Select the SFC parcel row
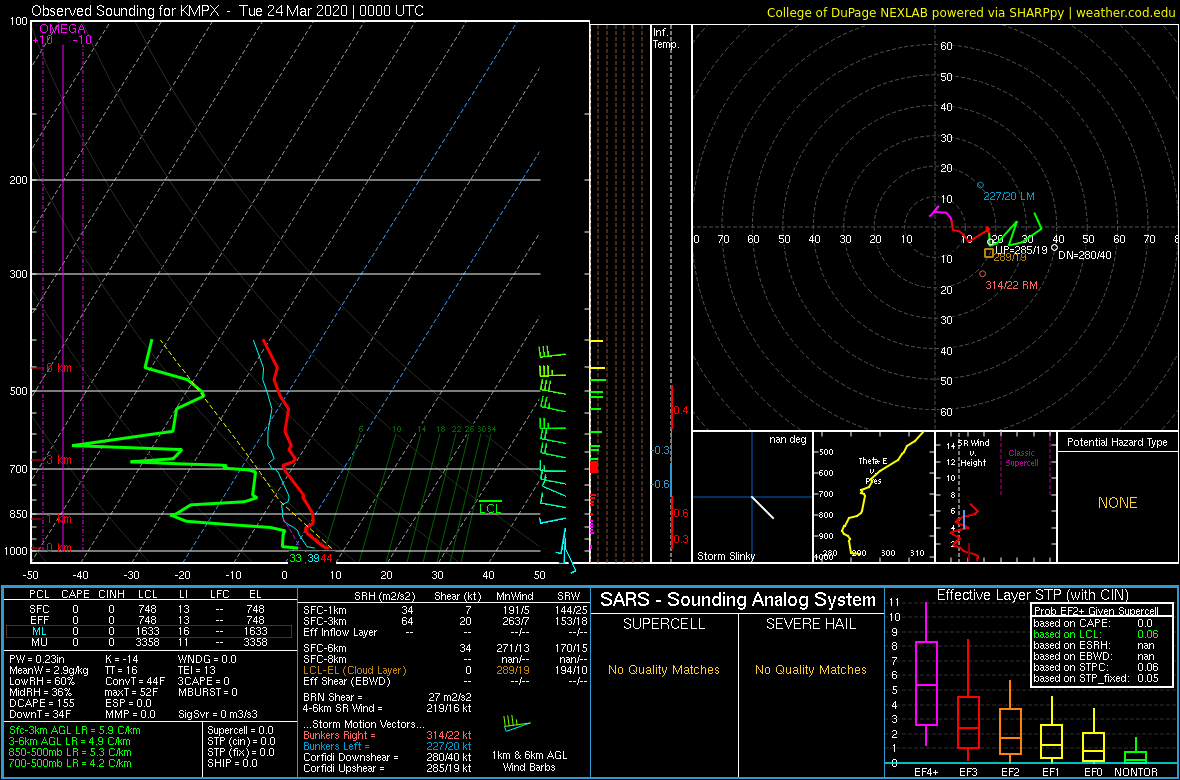The height and width of the screenshot is (780, 1180). (148, 608)
